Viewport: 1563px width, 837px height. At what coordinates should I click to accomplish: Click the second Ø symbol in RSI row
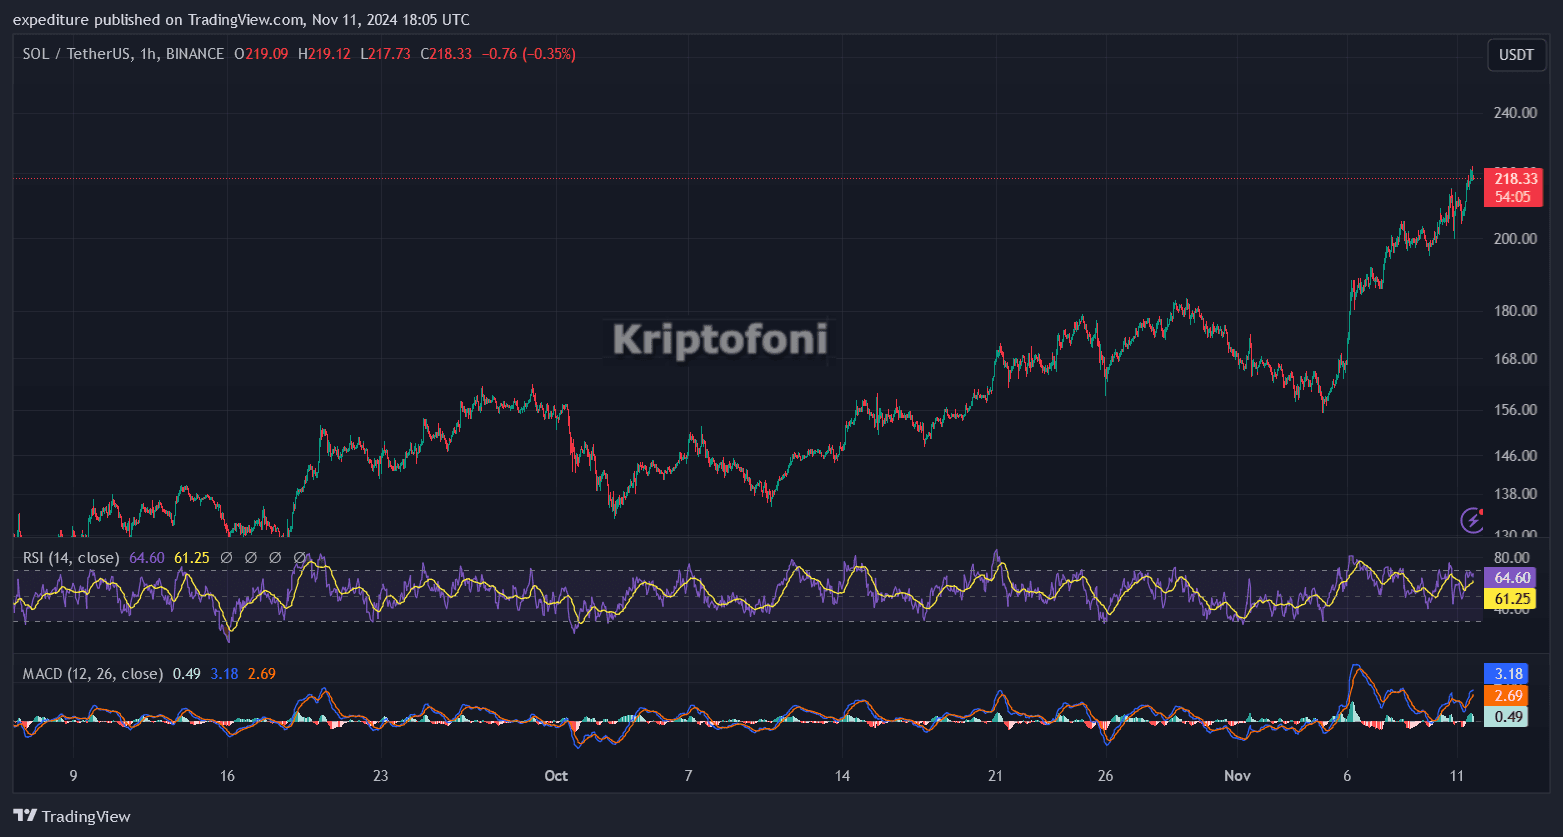tap(251, 557)
